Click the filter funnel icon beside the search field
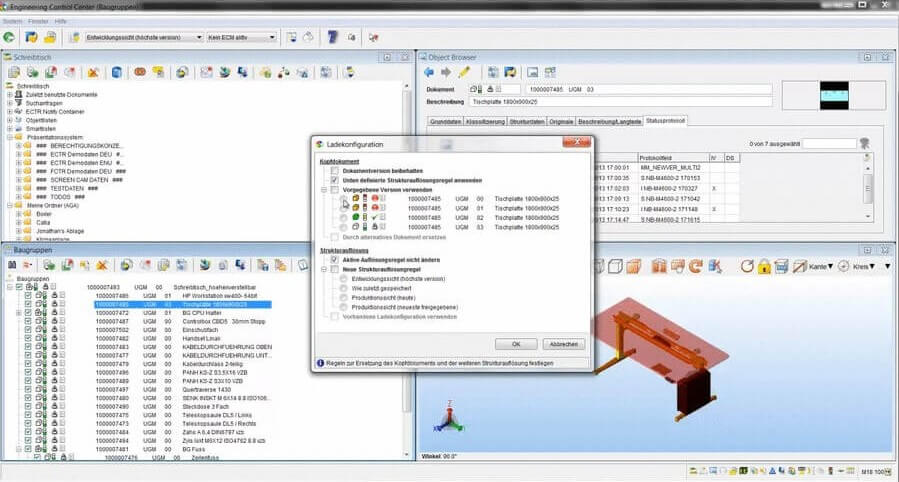The height and width of the screenshot is (482, 899). click(x=865, y=143)
